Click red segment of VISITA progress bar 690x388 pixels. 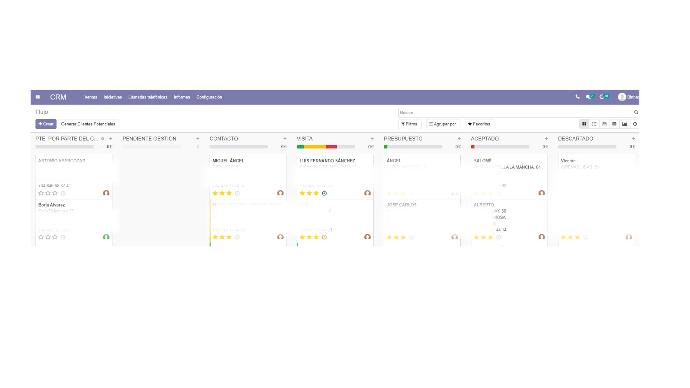pos(331,146)
